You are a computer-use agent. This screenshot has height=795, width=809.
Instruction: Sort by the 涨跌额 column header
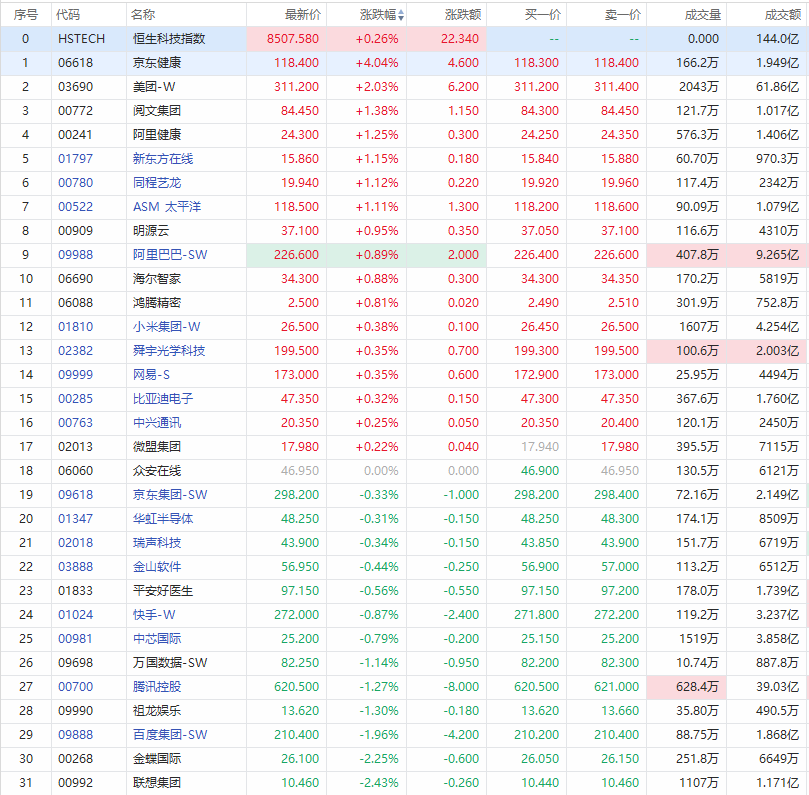[463, 15]
